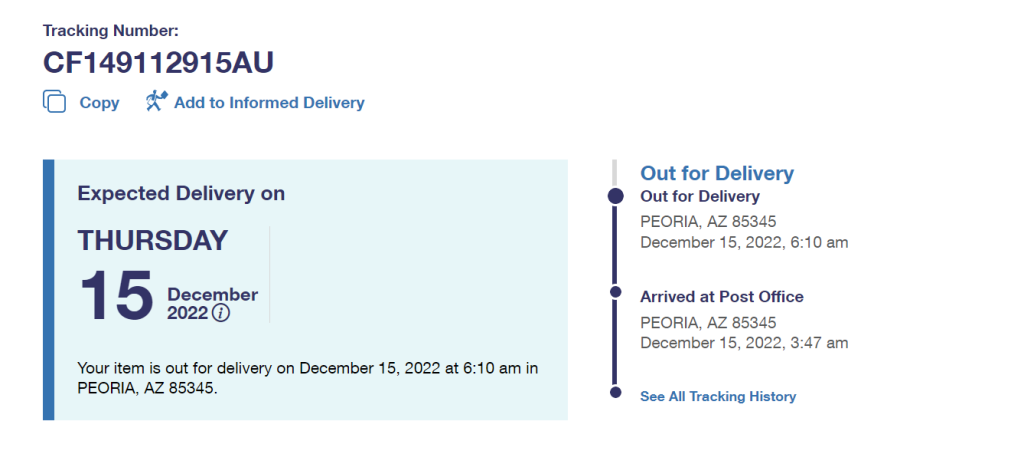The height and width of the screenshot is (464, 1024).
Task: Click the Arrived at Post Office event title
Action: 722,296
